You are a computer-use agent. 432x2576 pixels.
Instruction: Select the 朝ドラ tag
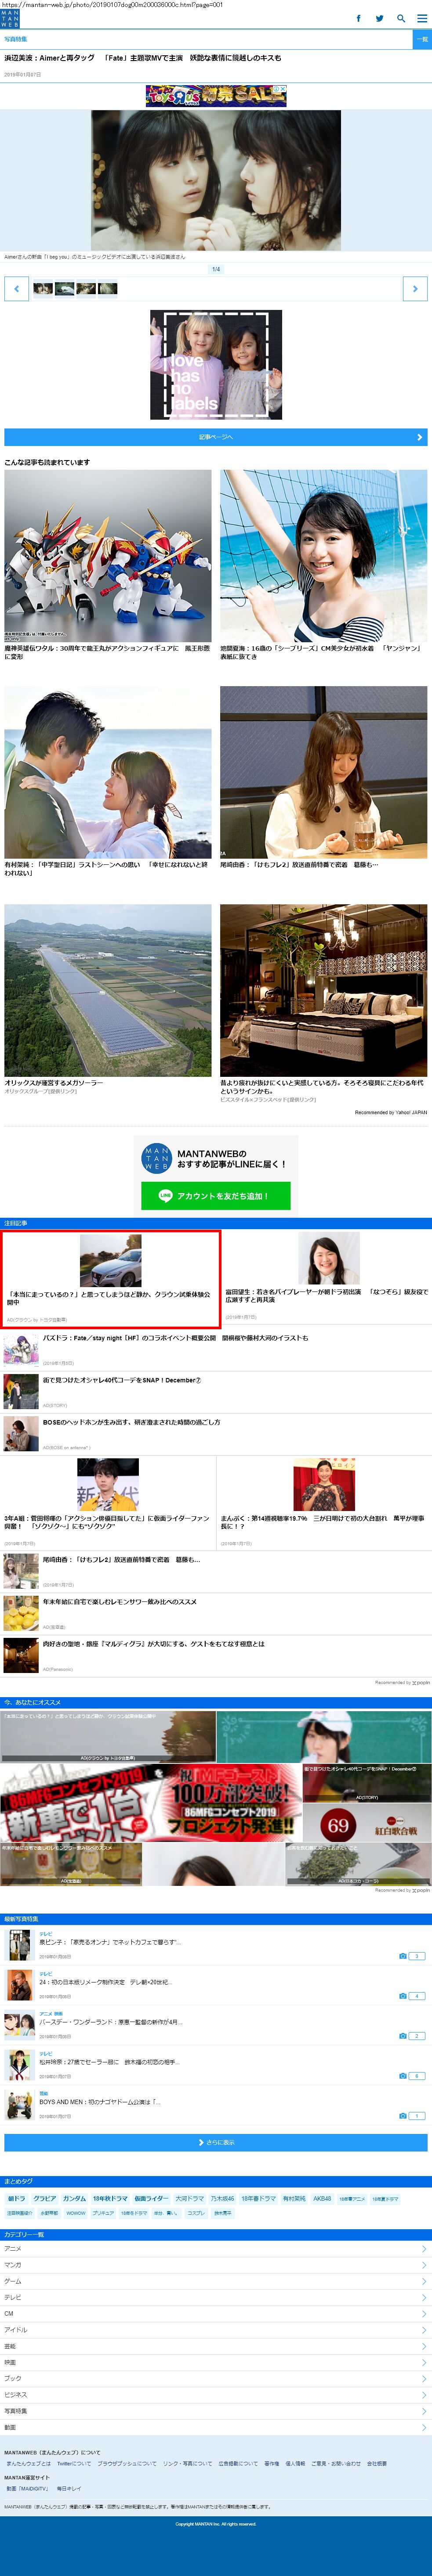[17, 2199]
